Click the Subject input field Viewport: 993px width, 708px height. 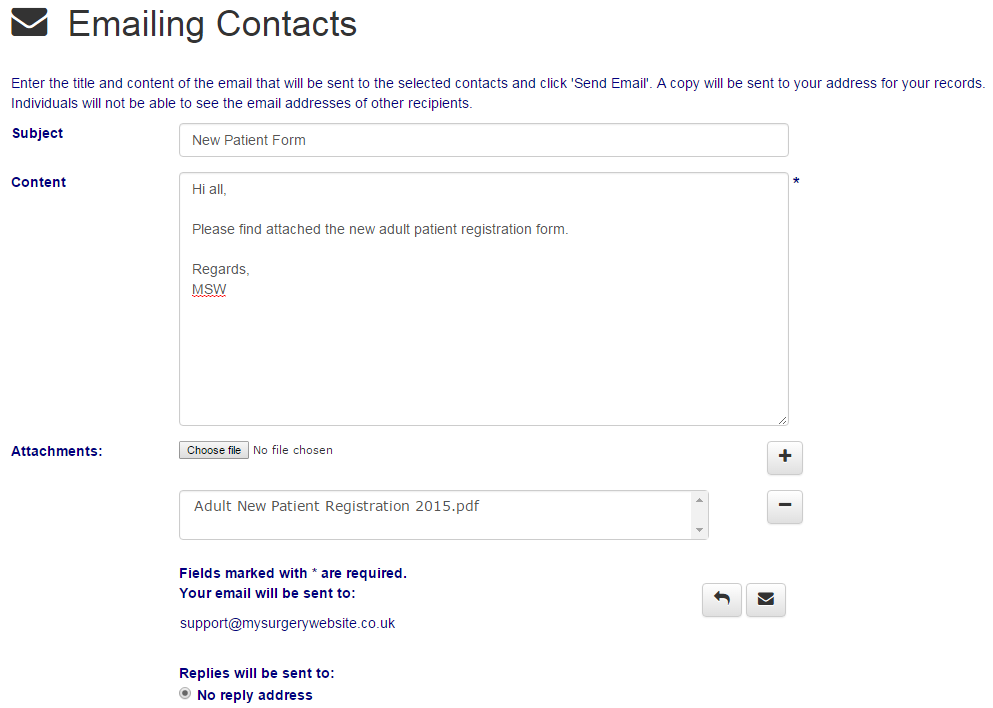pos(483,140)
